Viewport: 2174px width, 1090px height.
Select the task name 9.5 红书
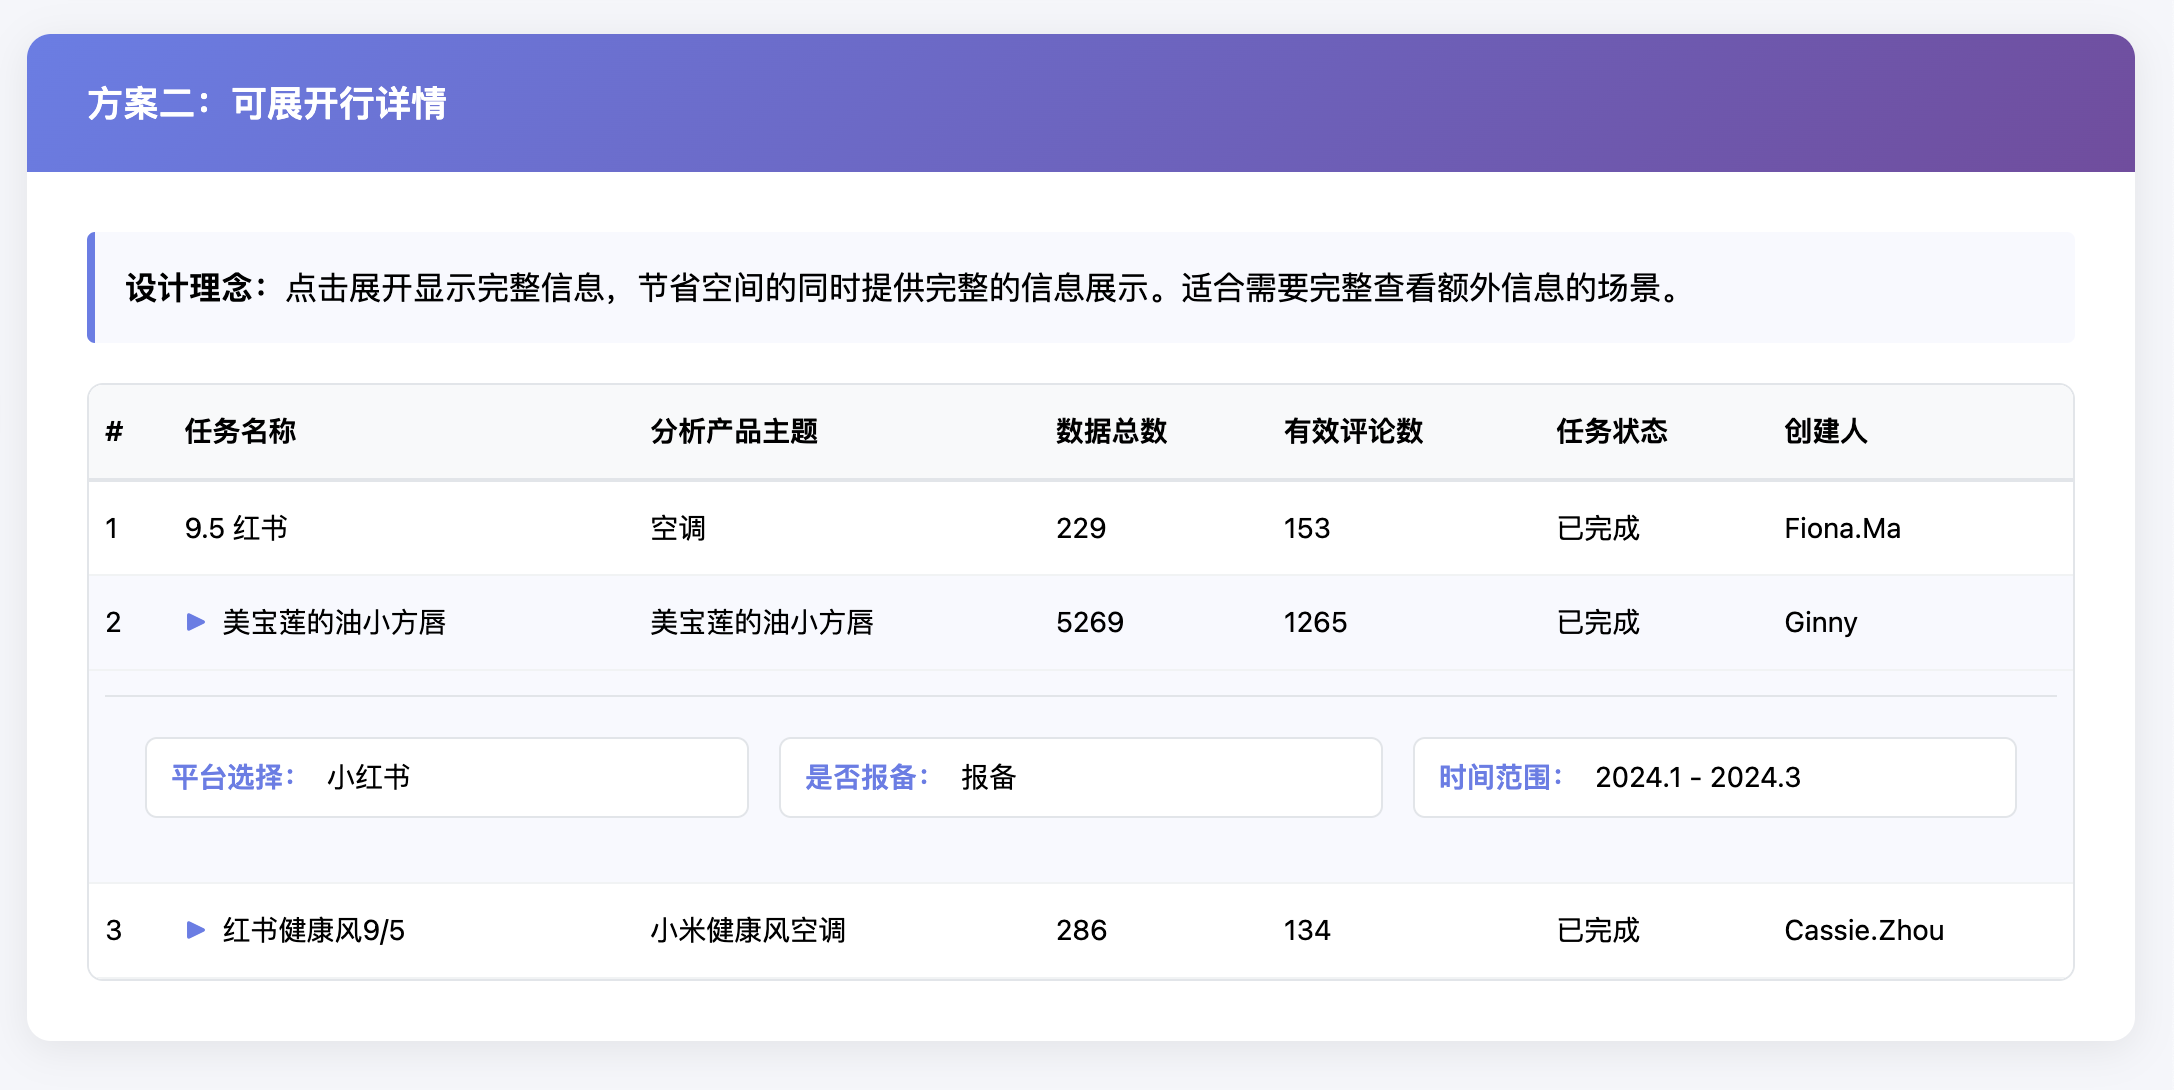(x=237, y=528)
